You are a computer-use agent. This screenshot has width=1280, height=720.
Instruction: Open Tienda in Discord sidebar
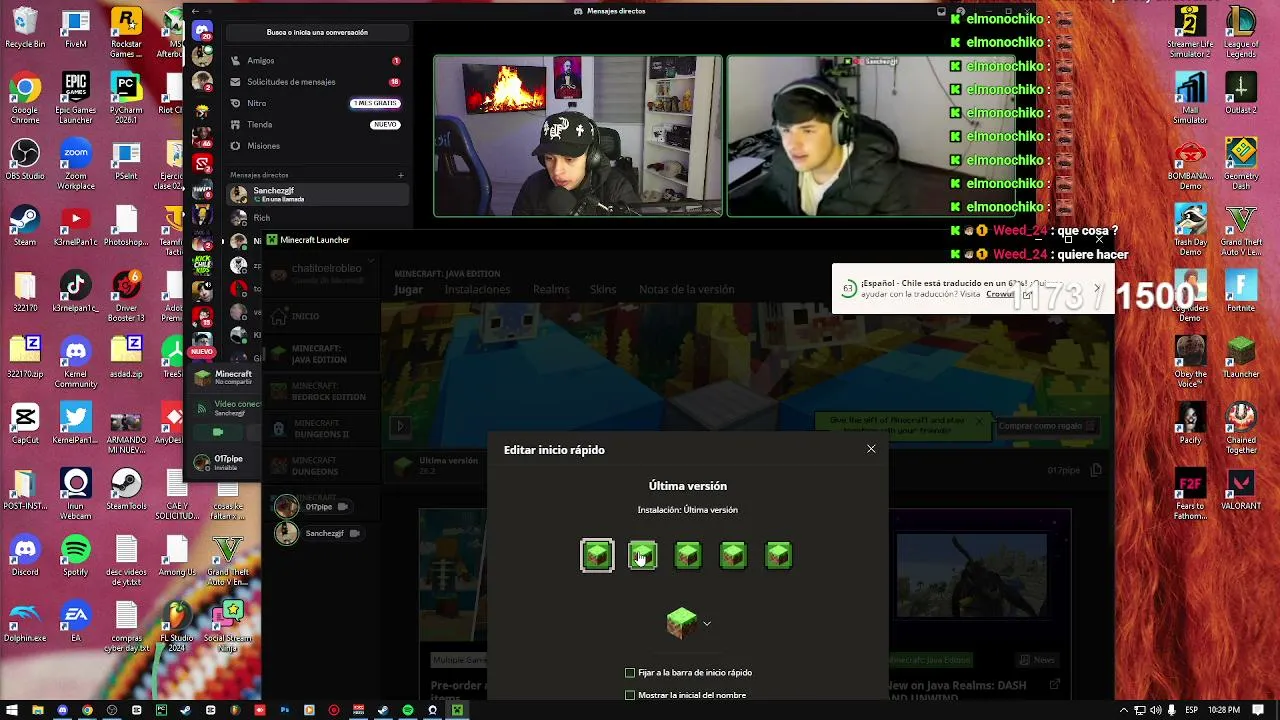(316, 125)
